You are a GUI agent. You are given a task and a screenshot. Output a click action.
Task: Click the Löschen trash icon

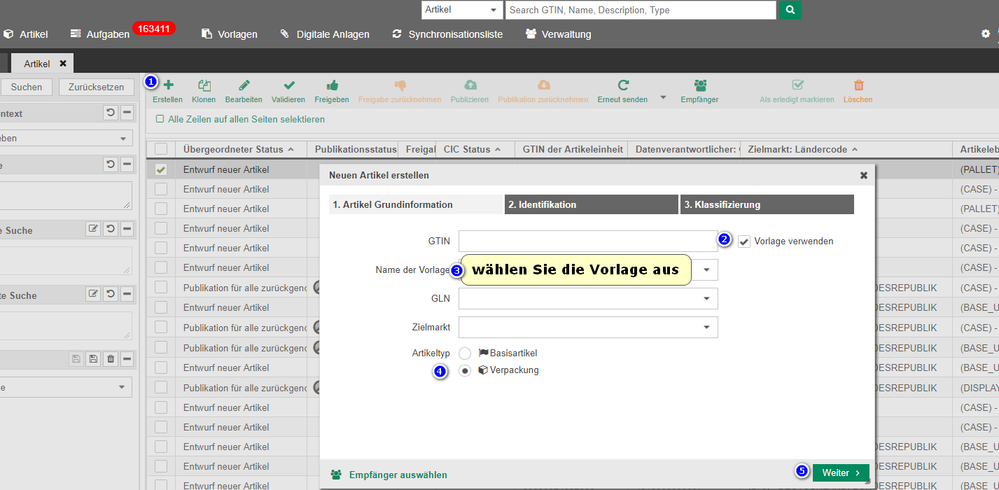coord(858,85)
